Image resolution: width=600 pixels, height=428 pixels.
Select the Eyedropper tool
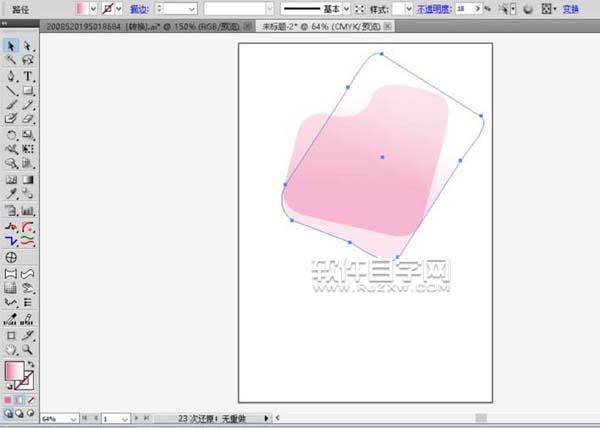pos(11,194)
